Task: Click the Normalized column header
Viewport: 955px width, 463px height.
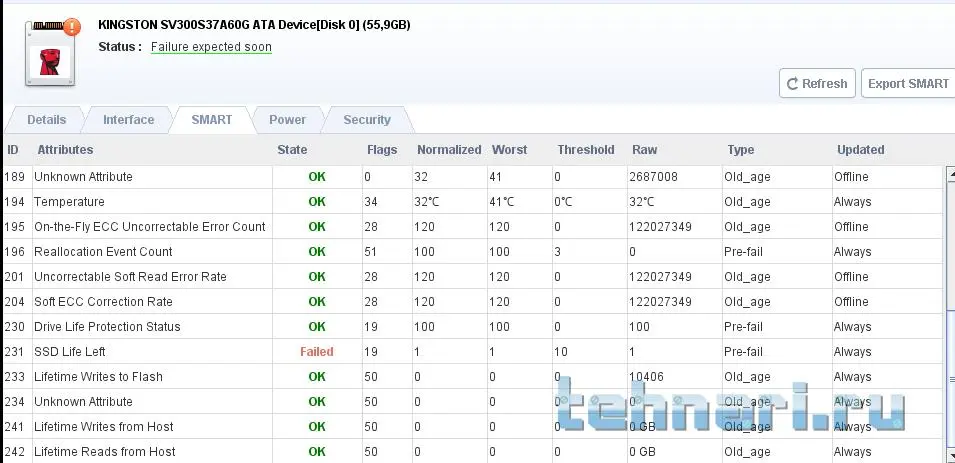Action: tap(449, 150)
